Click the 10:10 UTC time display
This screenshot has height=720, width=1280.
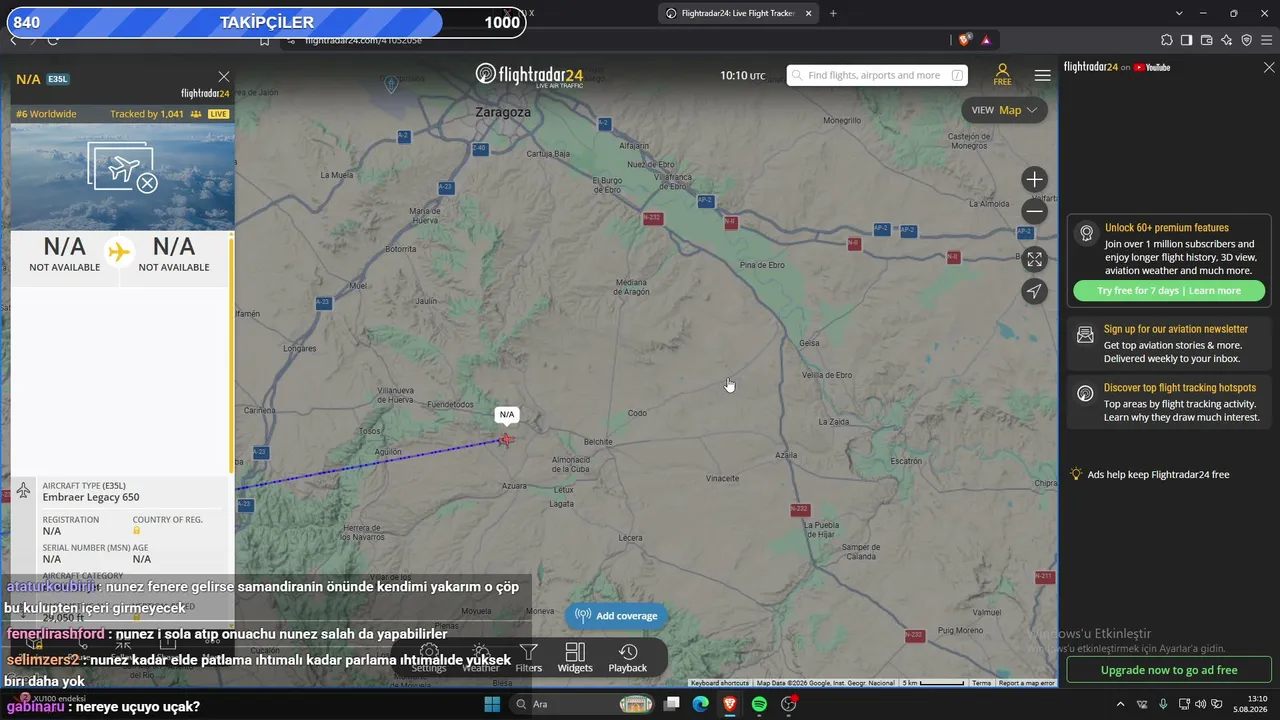(x=743, y=75)
